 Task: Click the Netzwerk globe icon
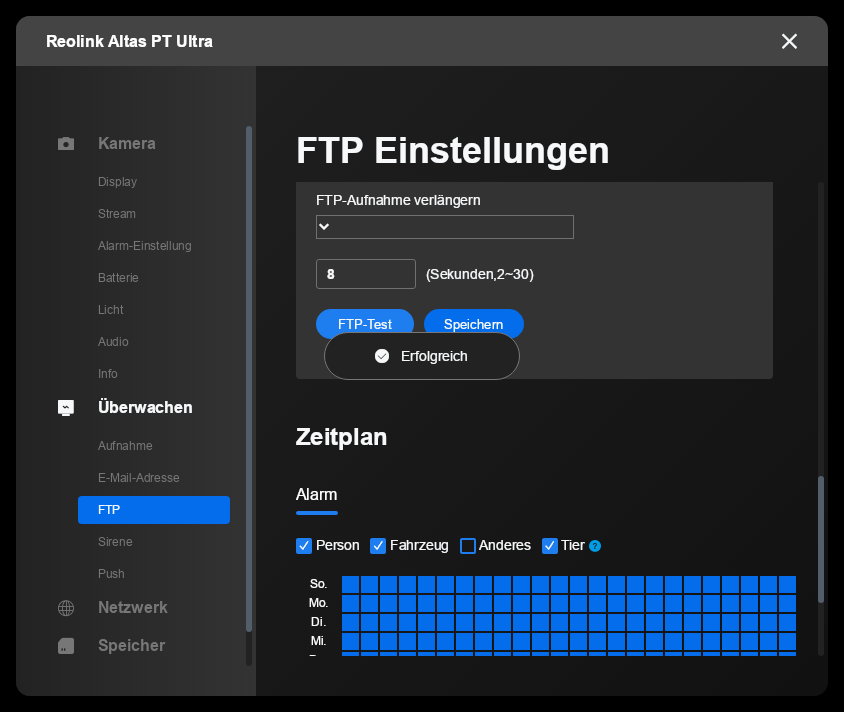66,608
